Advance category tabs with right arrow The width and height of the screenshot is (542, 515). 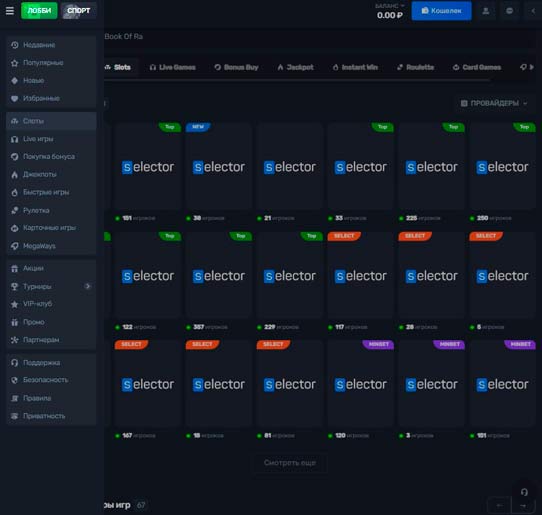532,67
